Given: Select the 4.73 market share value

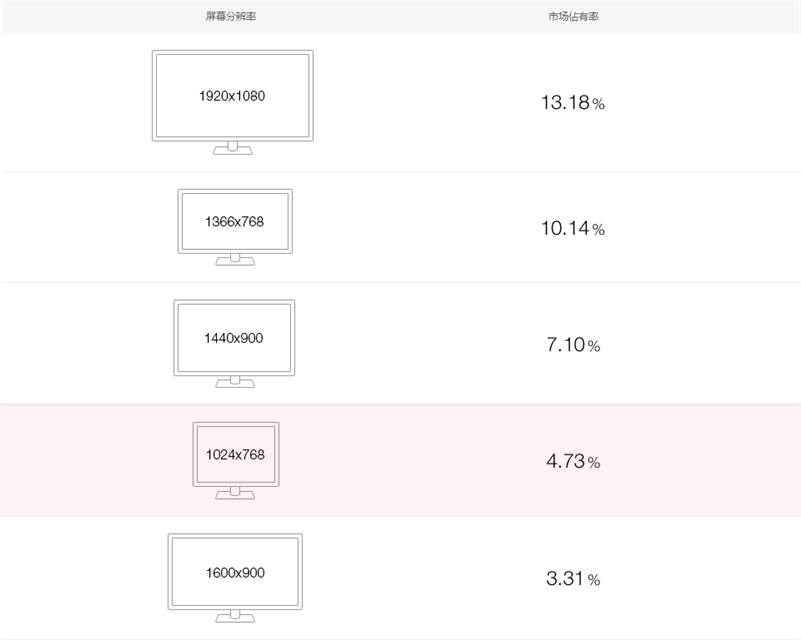Looking at the screenshot, I should click(x=564, y=461).
